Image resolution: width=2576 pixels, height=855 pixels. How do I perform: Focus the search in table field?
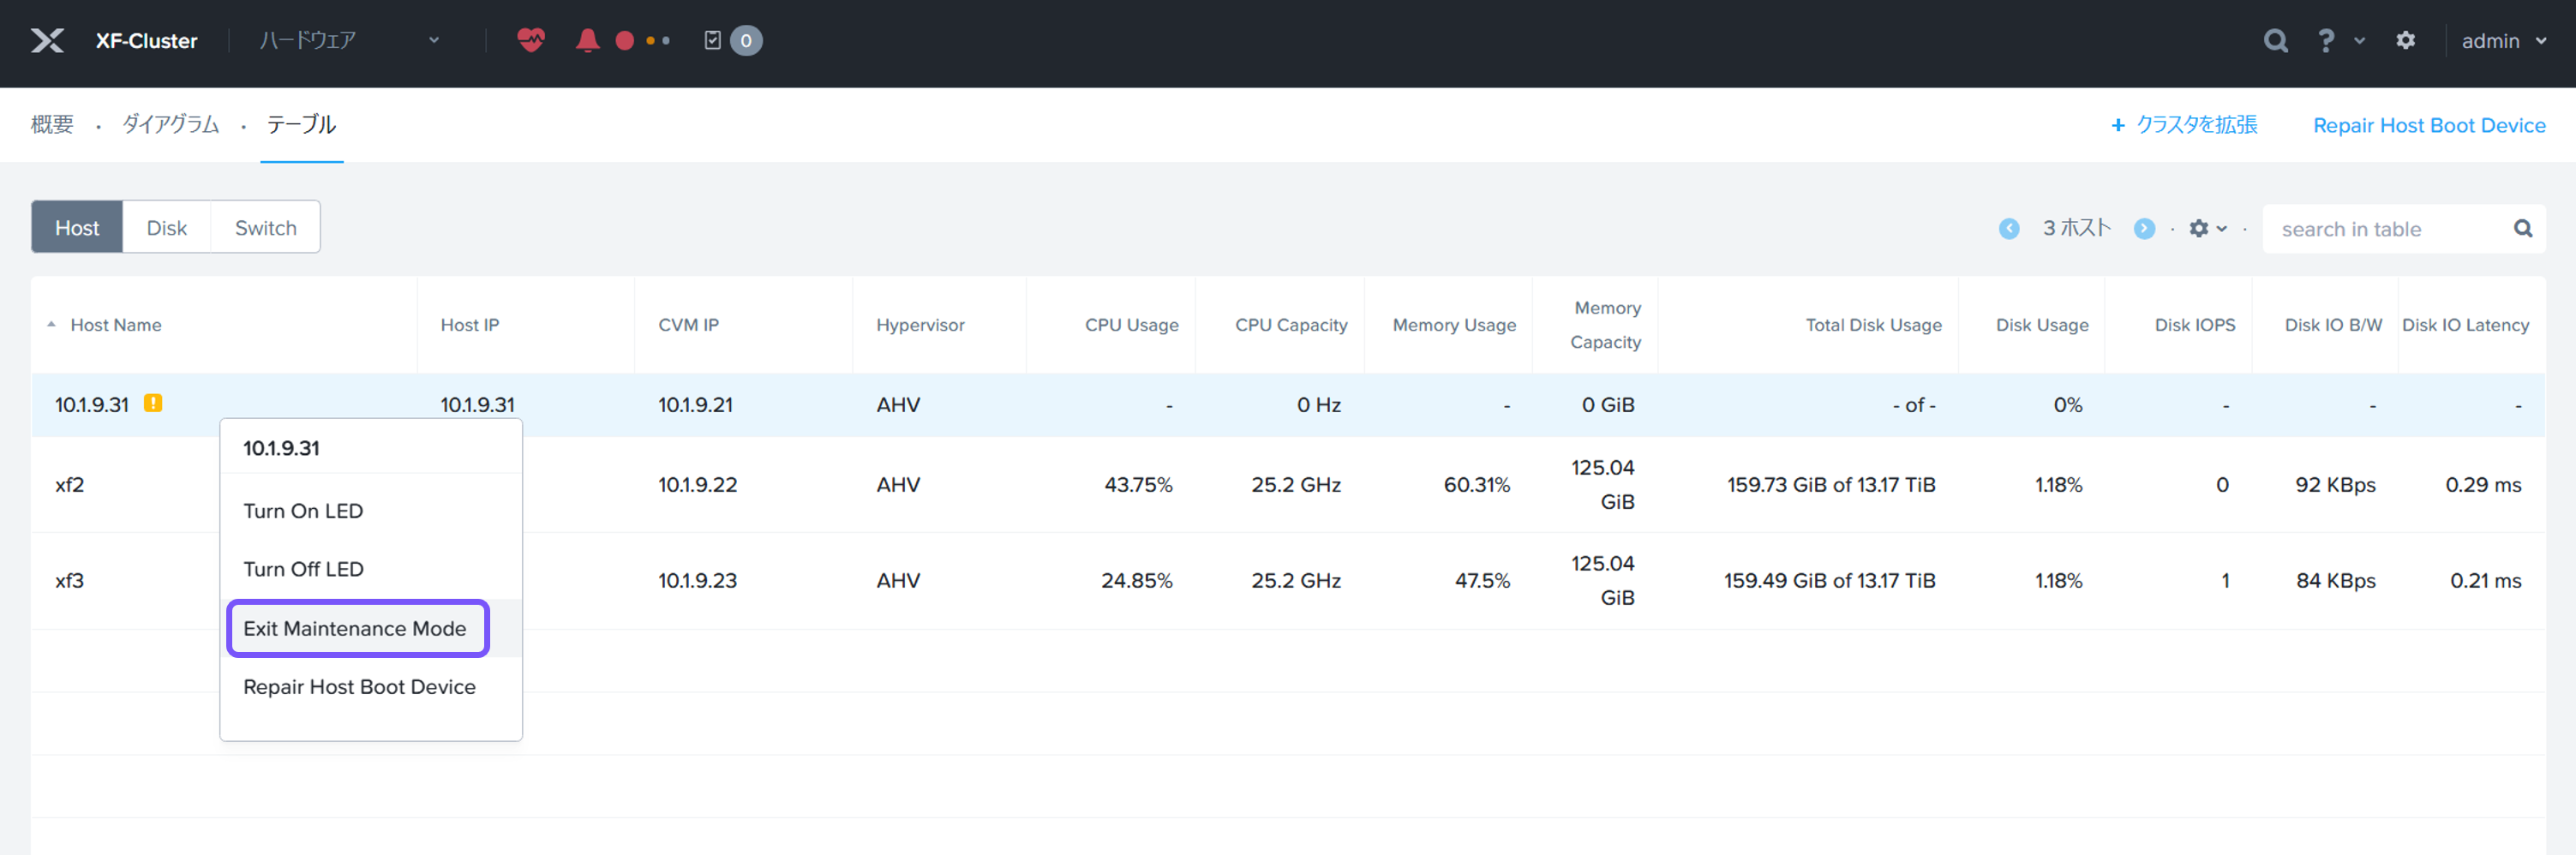(x=2388, y=229)
